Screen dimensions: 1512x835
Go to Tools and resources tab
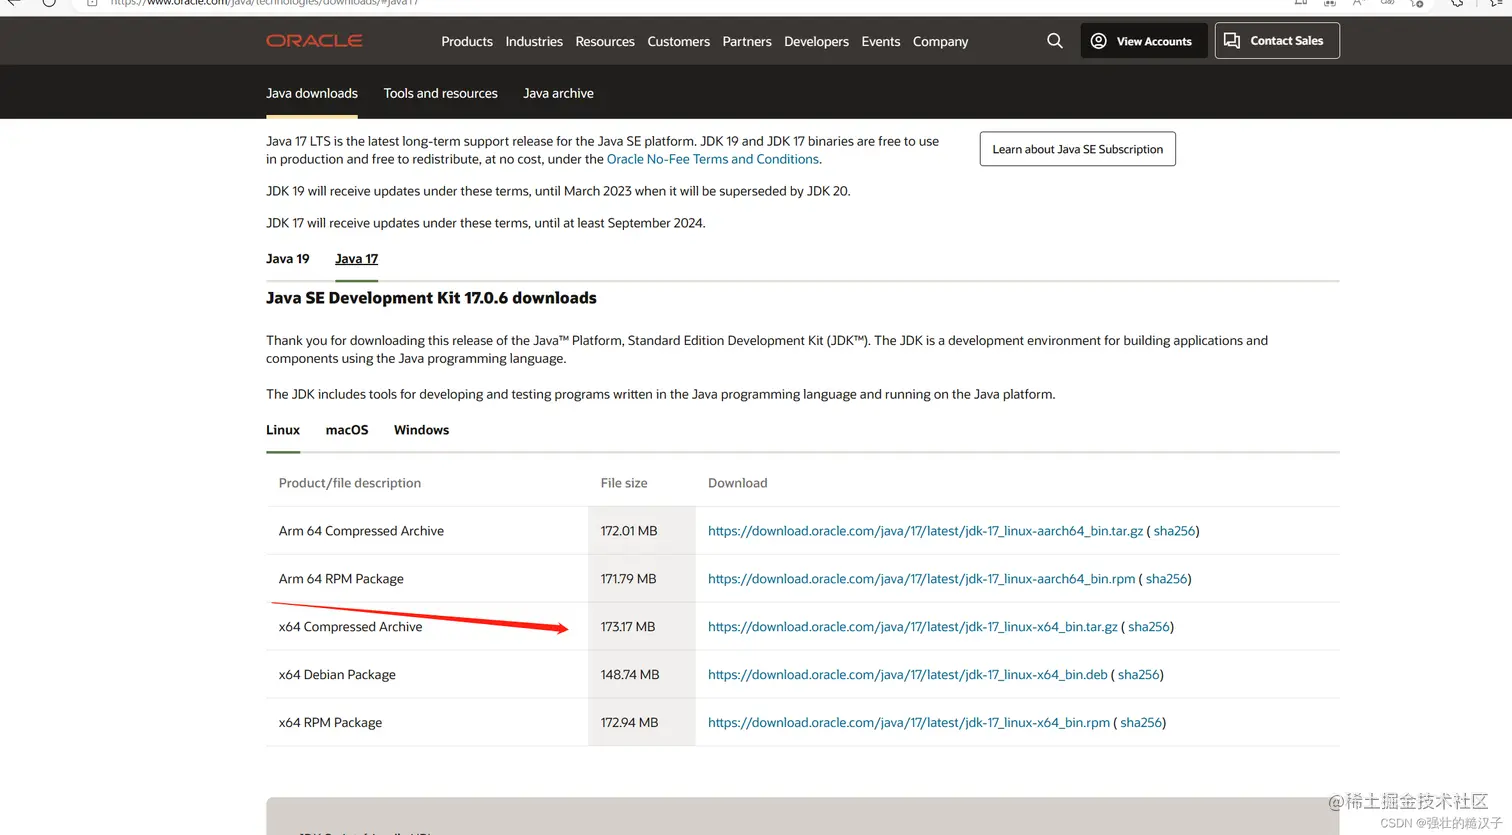pos(440,93)
